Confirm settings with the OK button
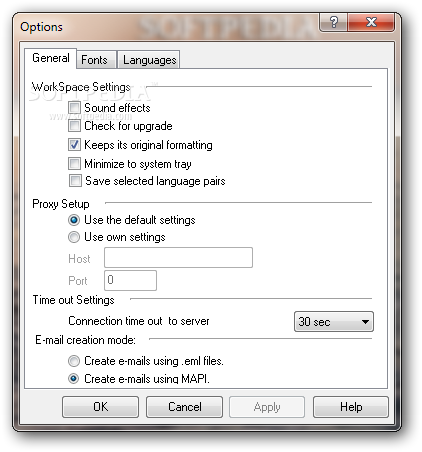Screen dimensions: 422x452 click(x=100, y=407)
